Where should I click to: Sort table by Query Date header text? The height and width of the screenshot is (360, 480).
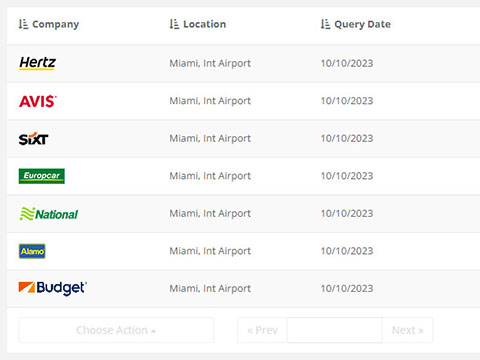(362, 24)
